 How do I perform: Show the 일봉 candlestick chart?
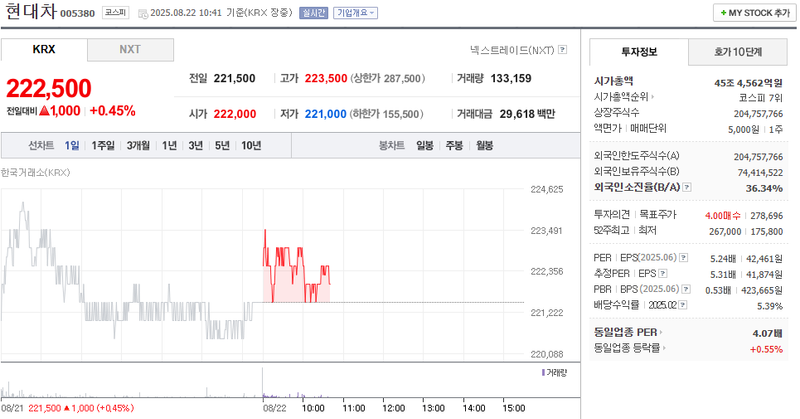coord(424,145)
